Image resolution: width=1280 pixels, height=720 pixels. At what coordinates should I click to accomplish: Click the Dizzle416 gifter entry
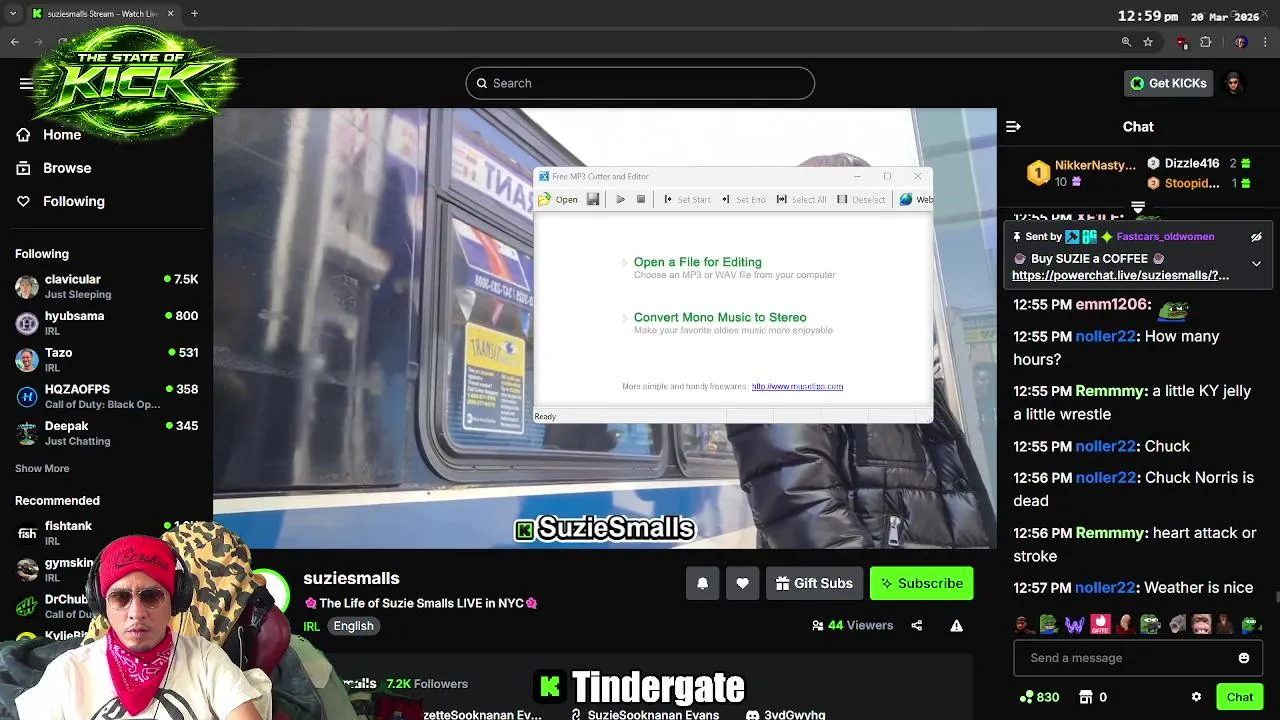point(1199,163)
